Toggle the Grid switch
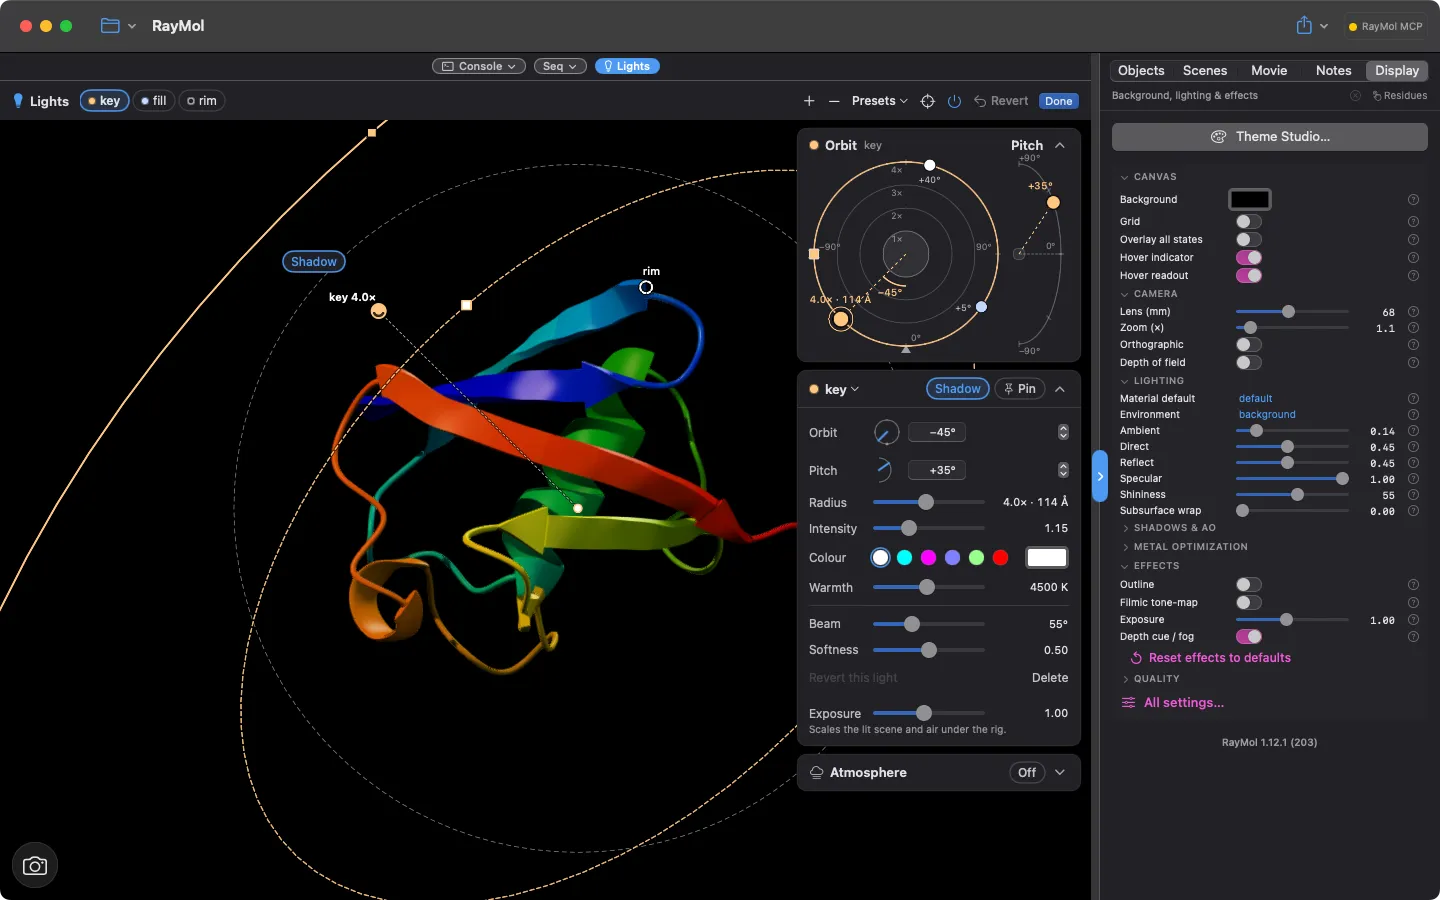Image resolution: width=1440 pixels, height=900 pixels. [x=1249, y=222]
